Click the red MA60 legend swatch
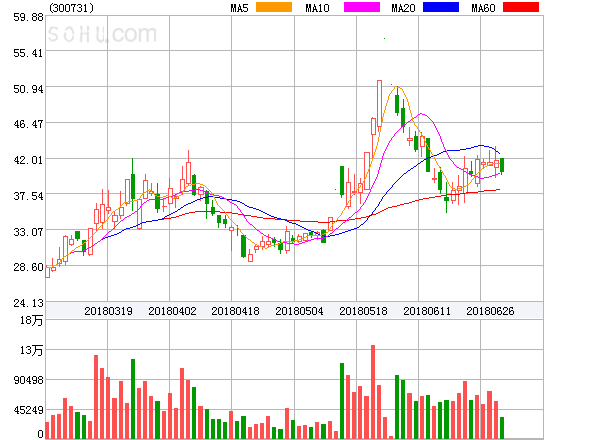Viewport: 600px width, 440px height. [521, 7]
